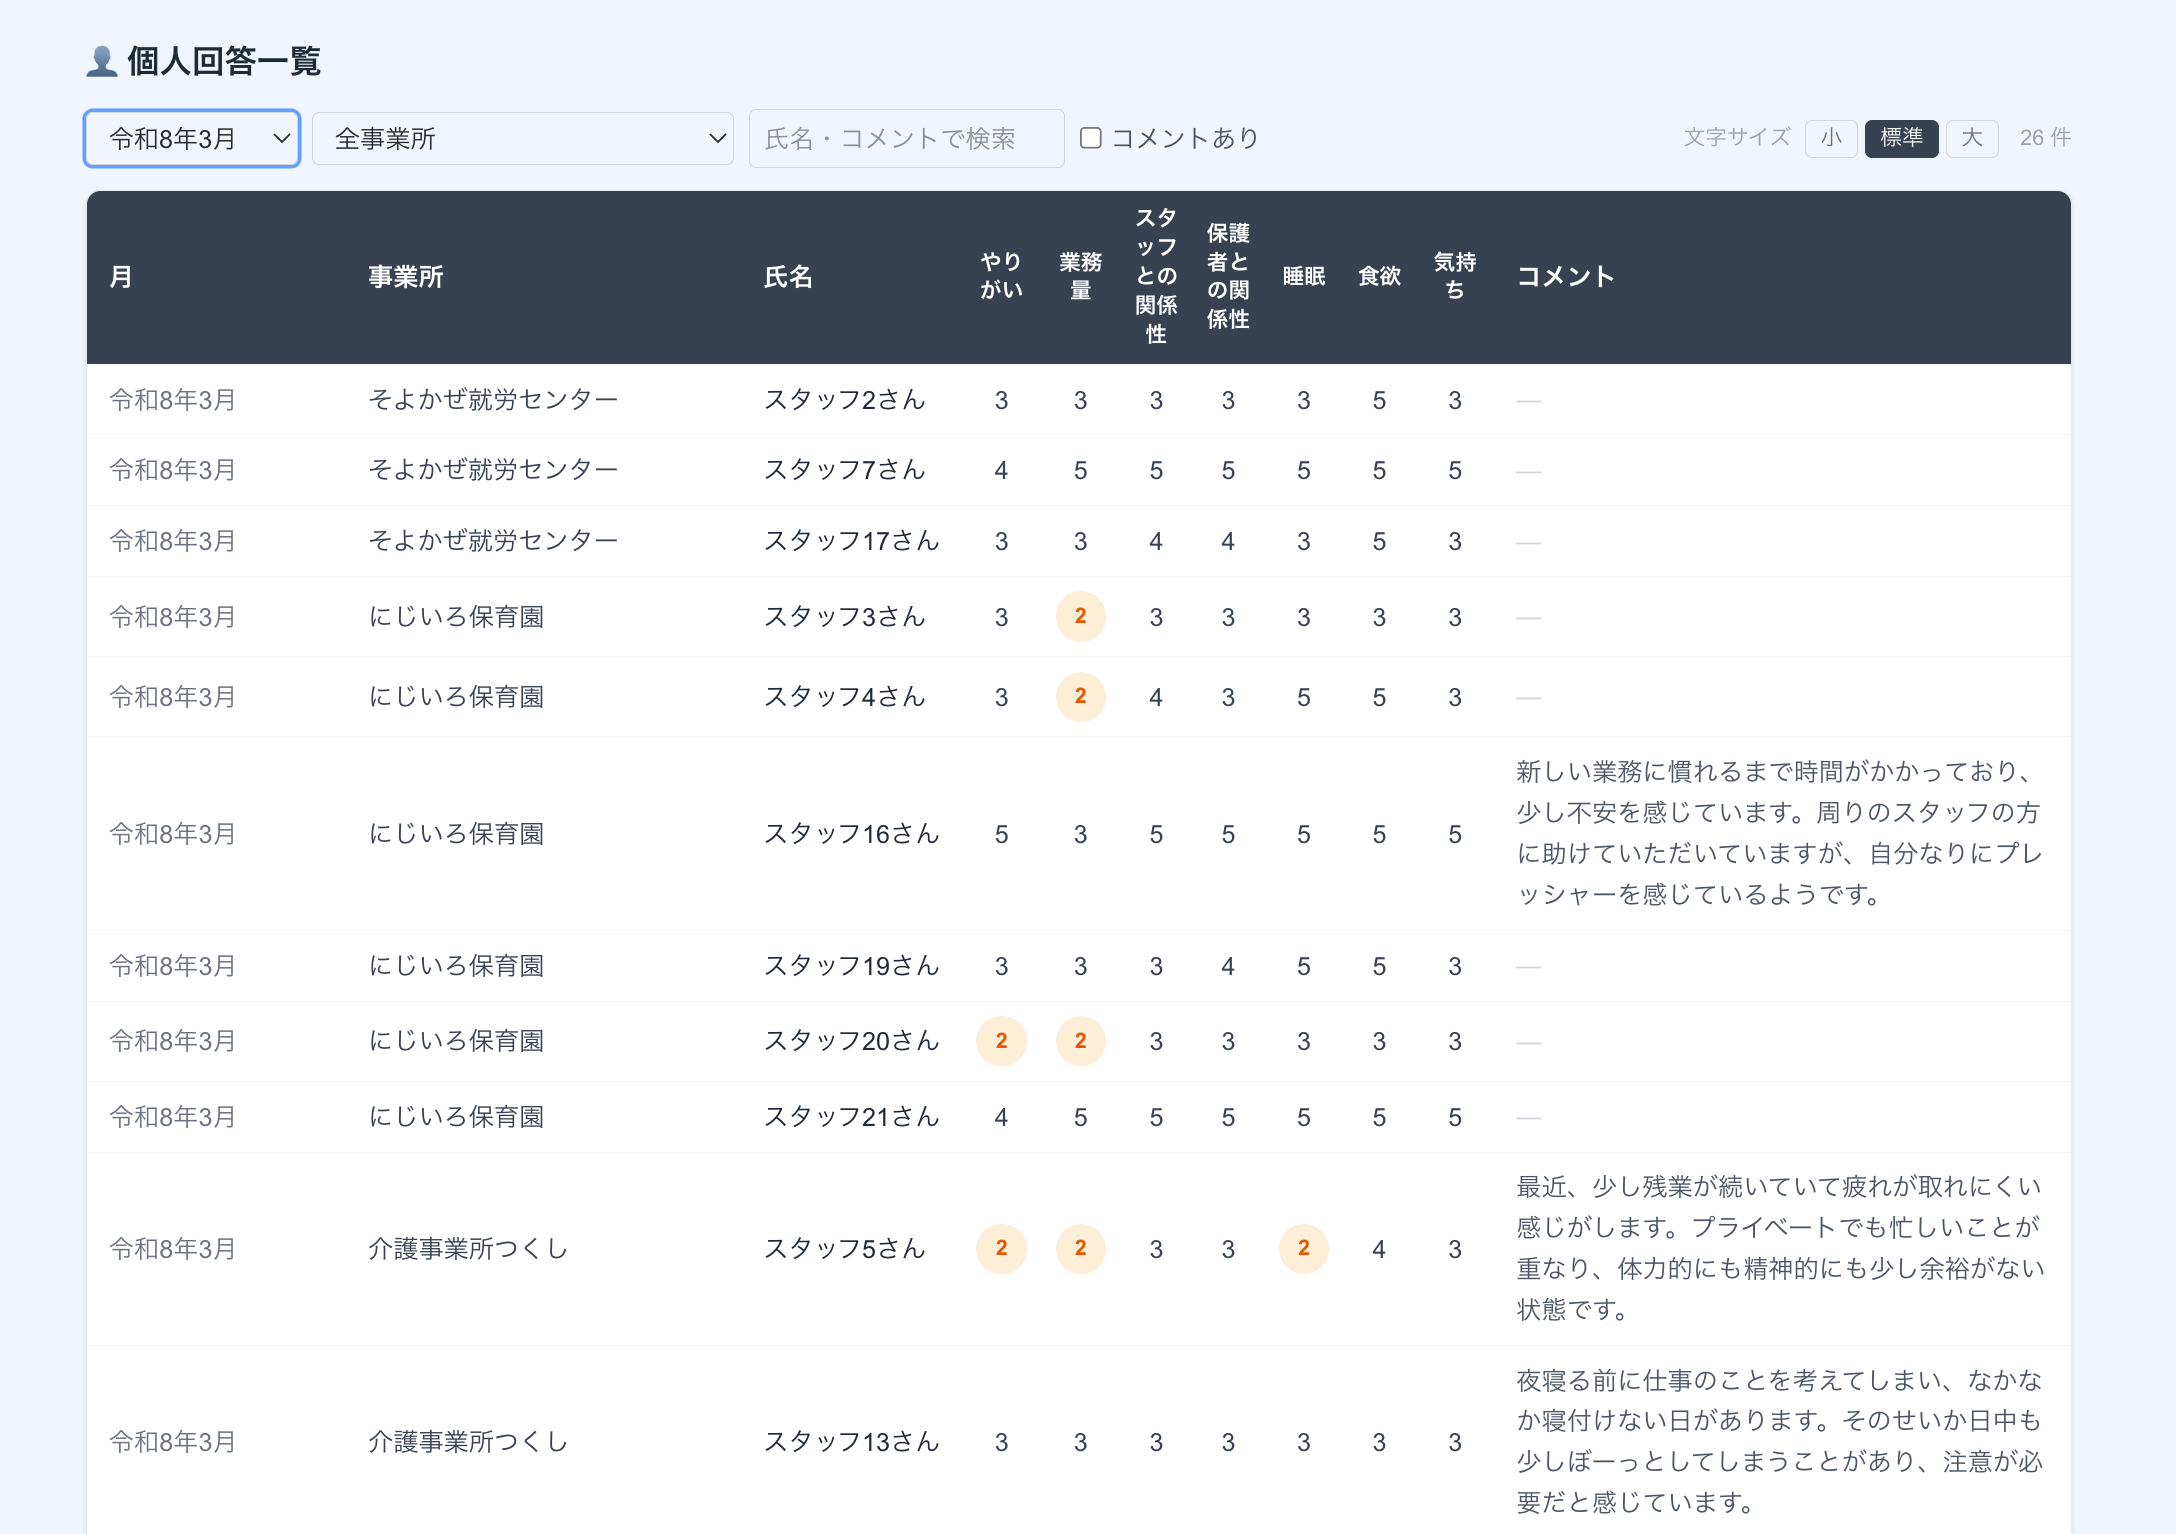
Task: Click the やりがい column header
Action: [1001, 276]
